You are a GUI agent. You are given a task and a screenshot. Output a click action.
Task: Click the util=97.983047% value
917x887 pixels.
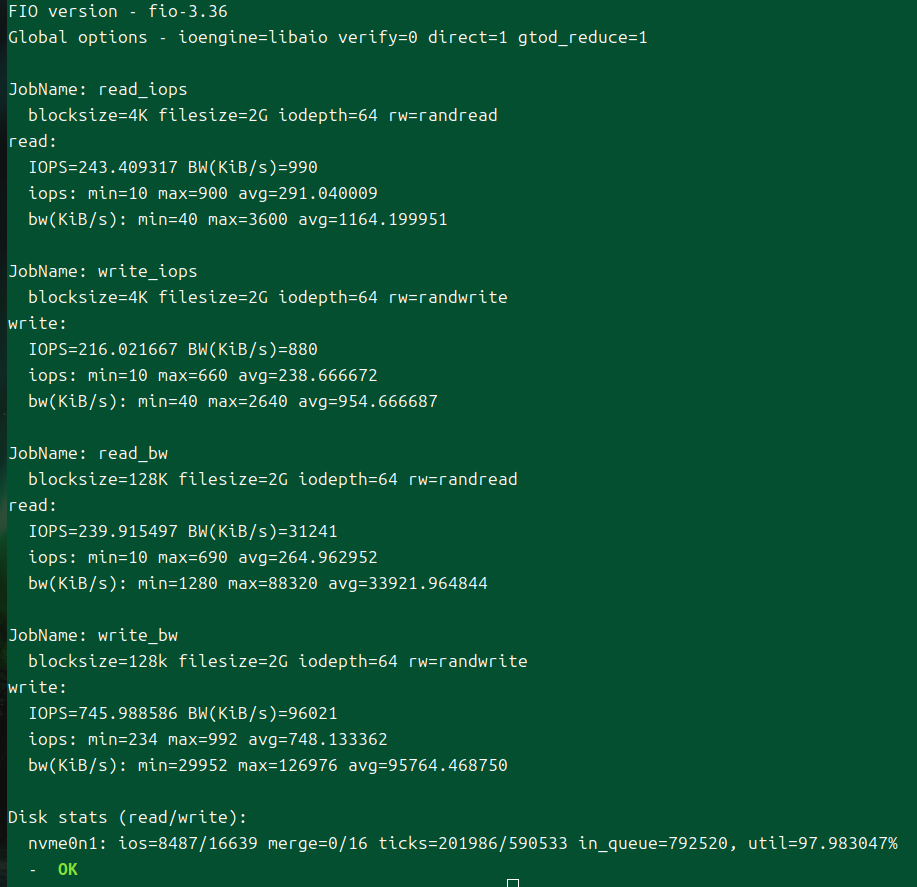click(823, 843)
